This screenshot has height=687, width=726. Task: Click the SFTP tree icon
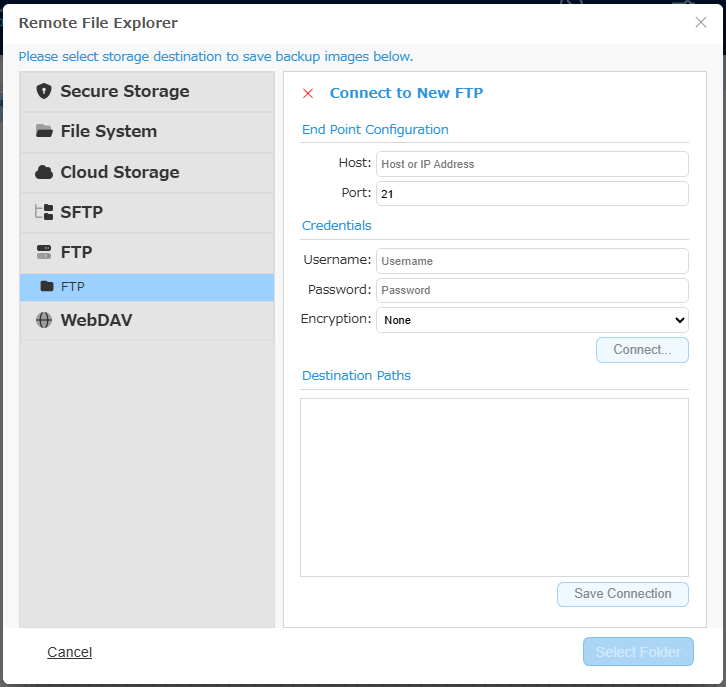(x=44, y=212)
